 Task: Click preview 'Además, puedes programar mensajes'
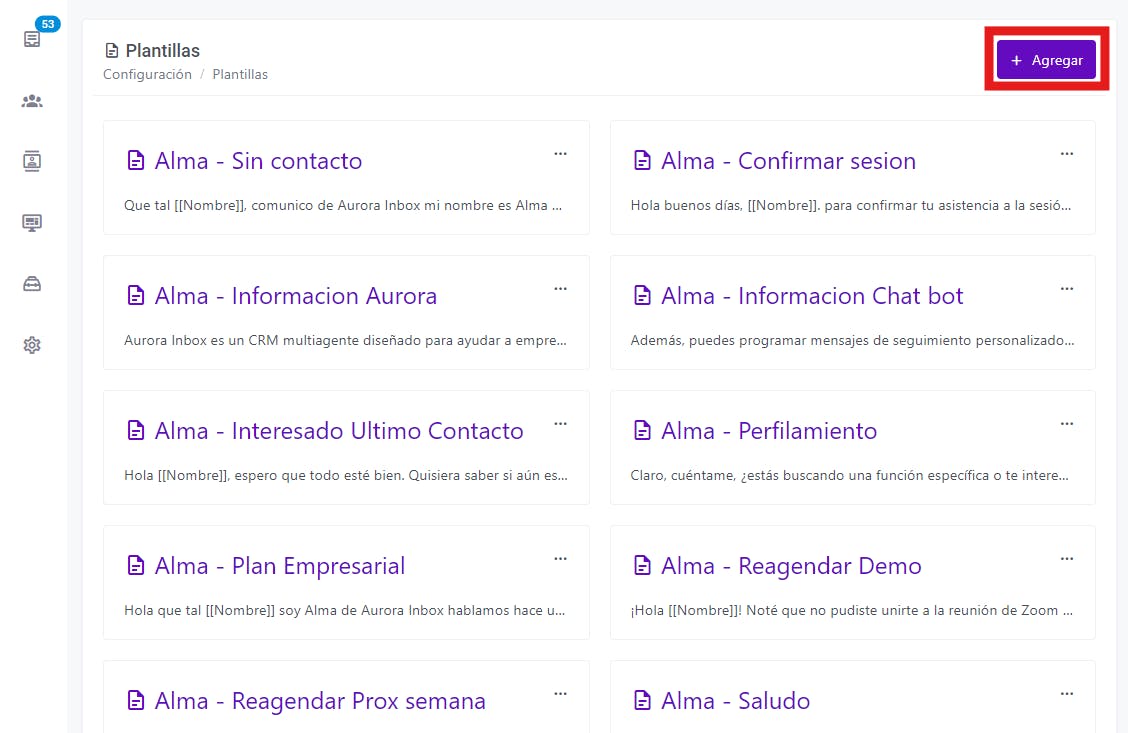pyautogui.click(x=852, y=340)
